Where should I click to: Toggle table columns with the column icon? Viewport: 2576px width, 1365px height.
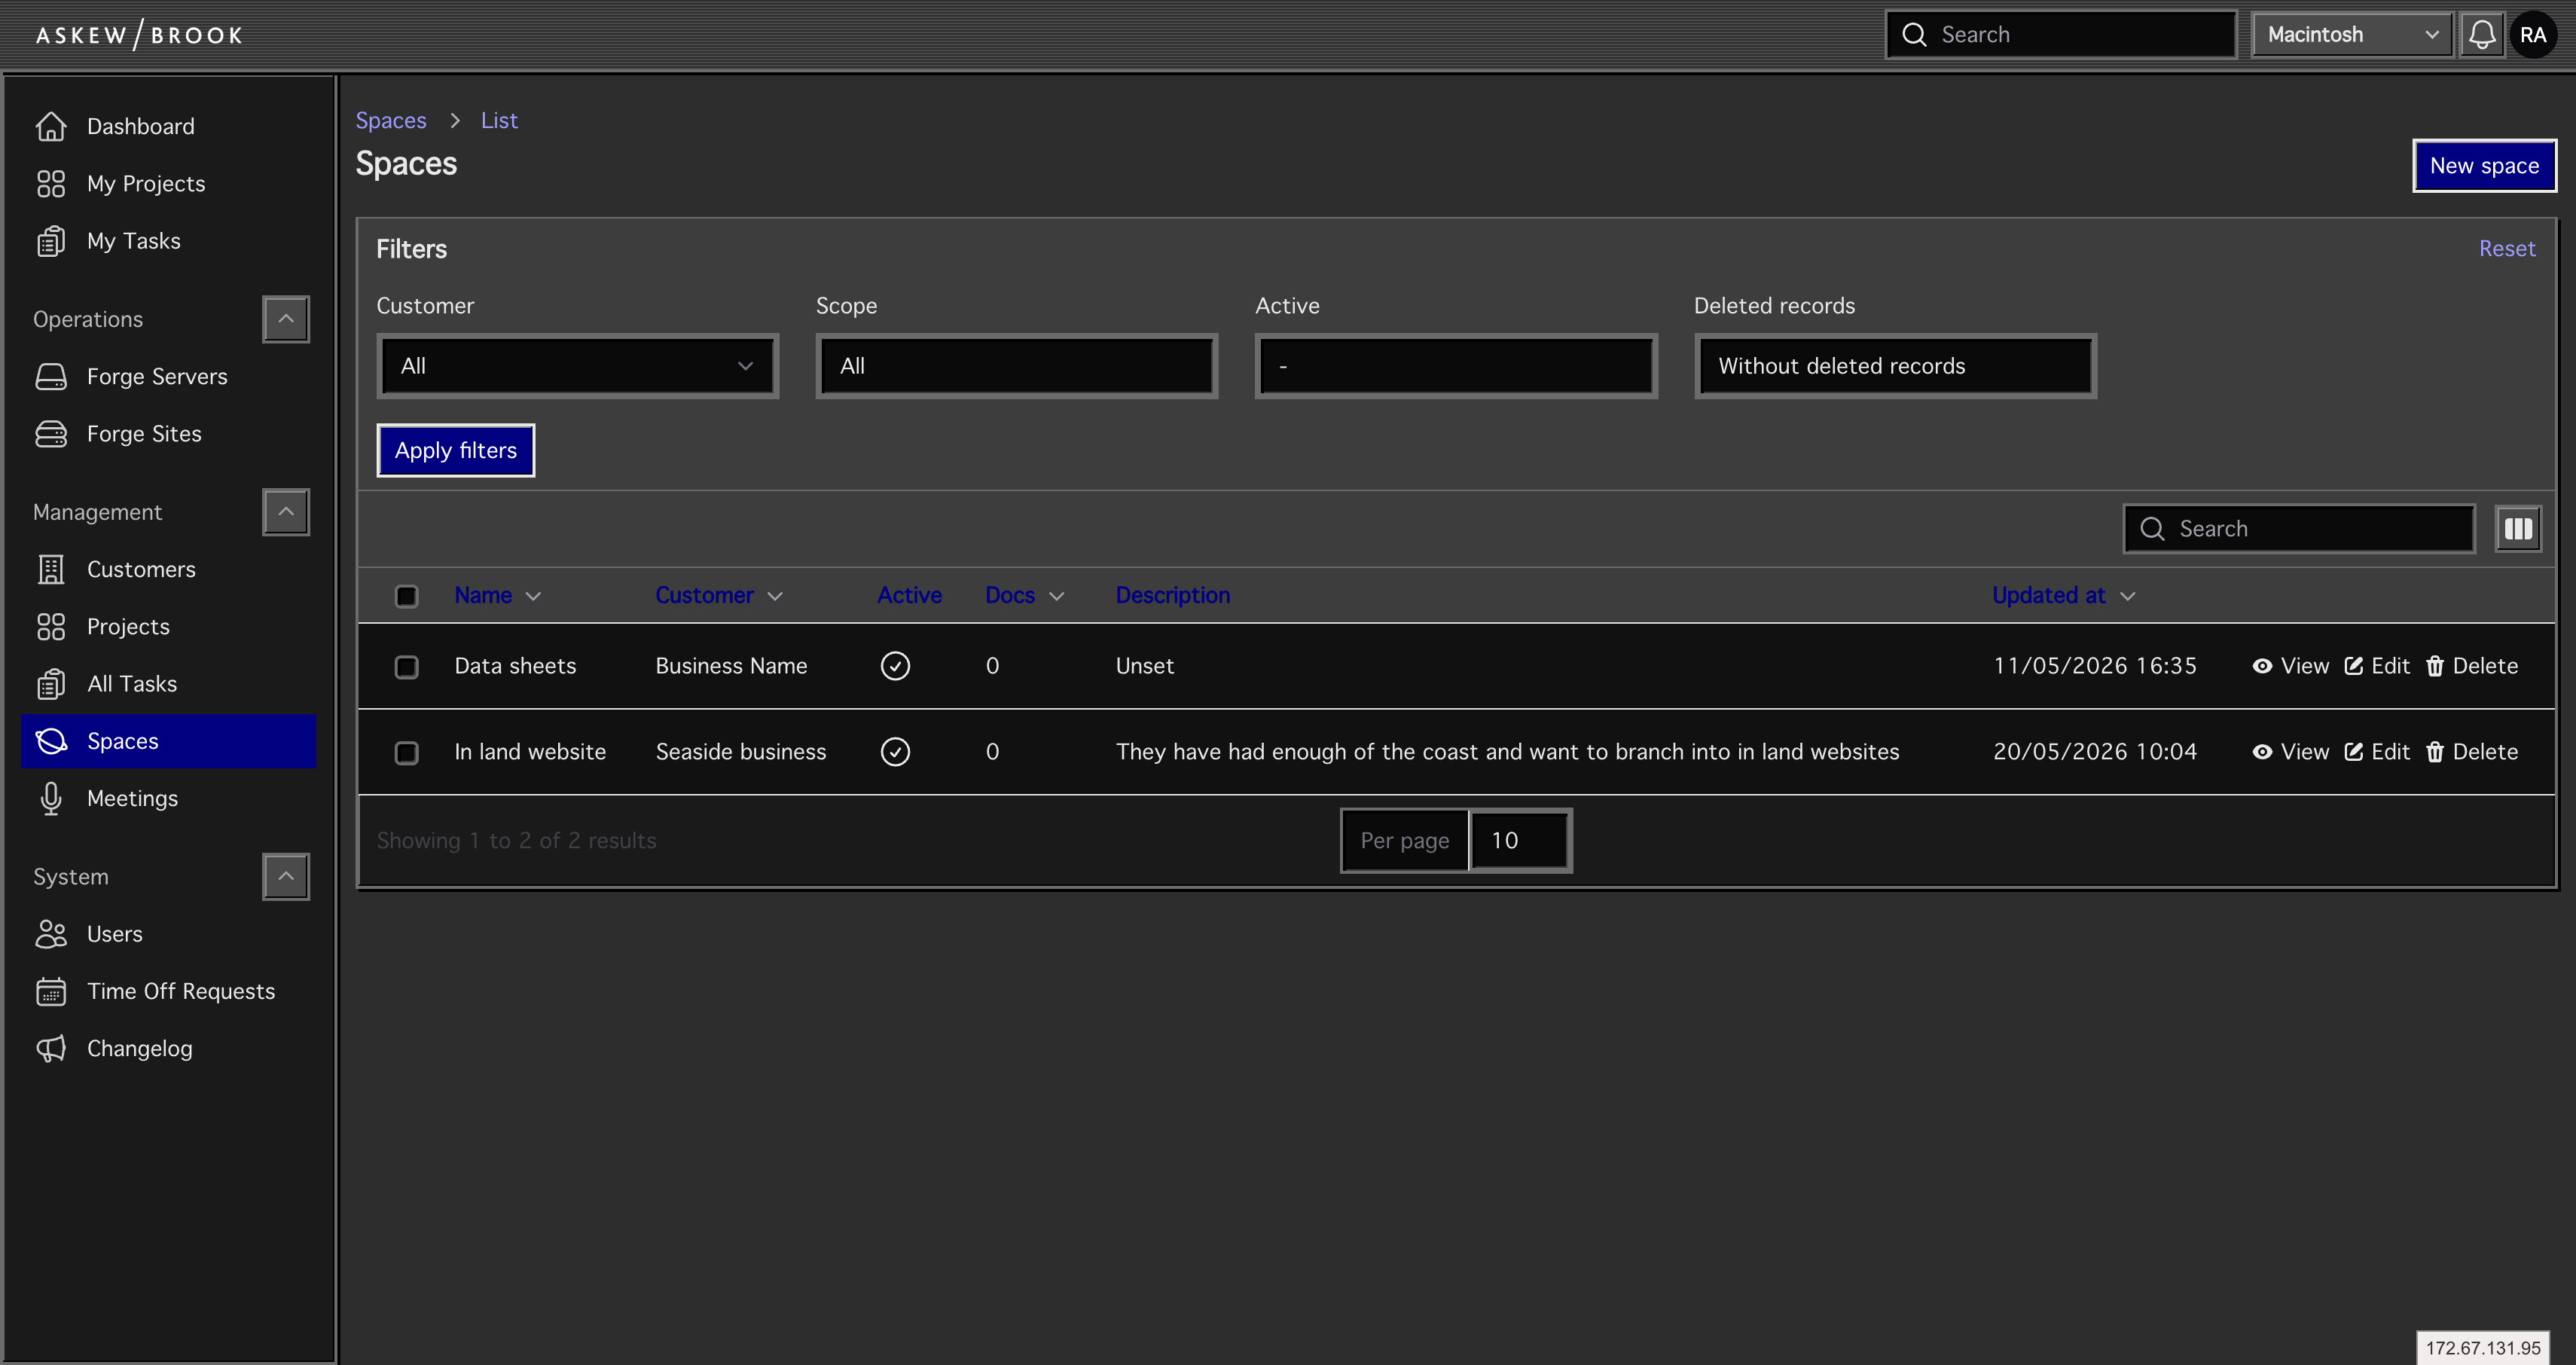2518,529
